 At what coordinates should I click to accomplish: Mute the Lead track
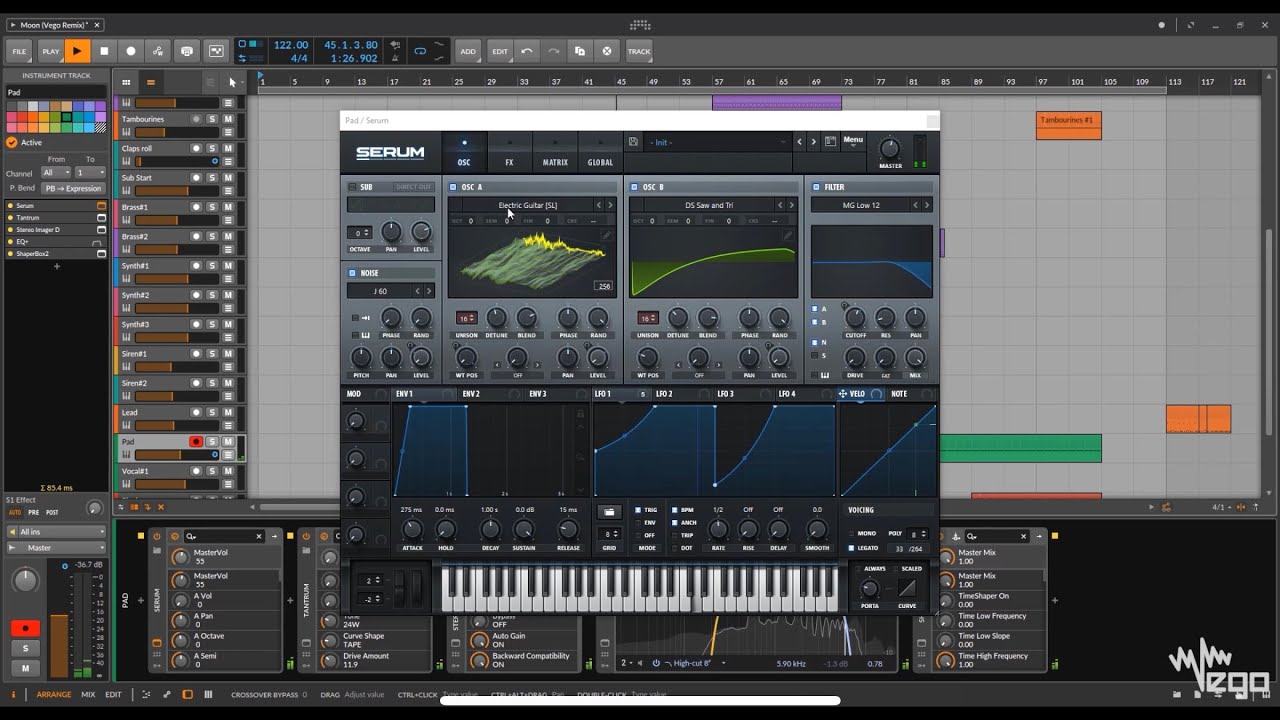(228, 412)
